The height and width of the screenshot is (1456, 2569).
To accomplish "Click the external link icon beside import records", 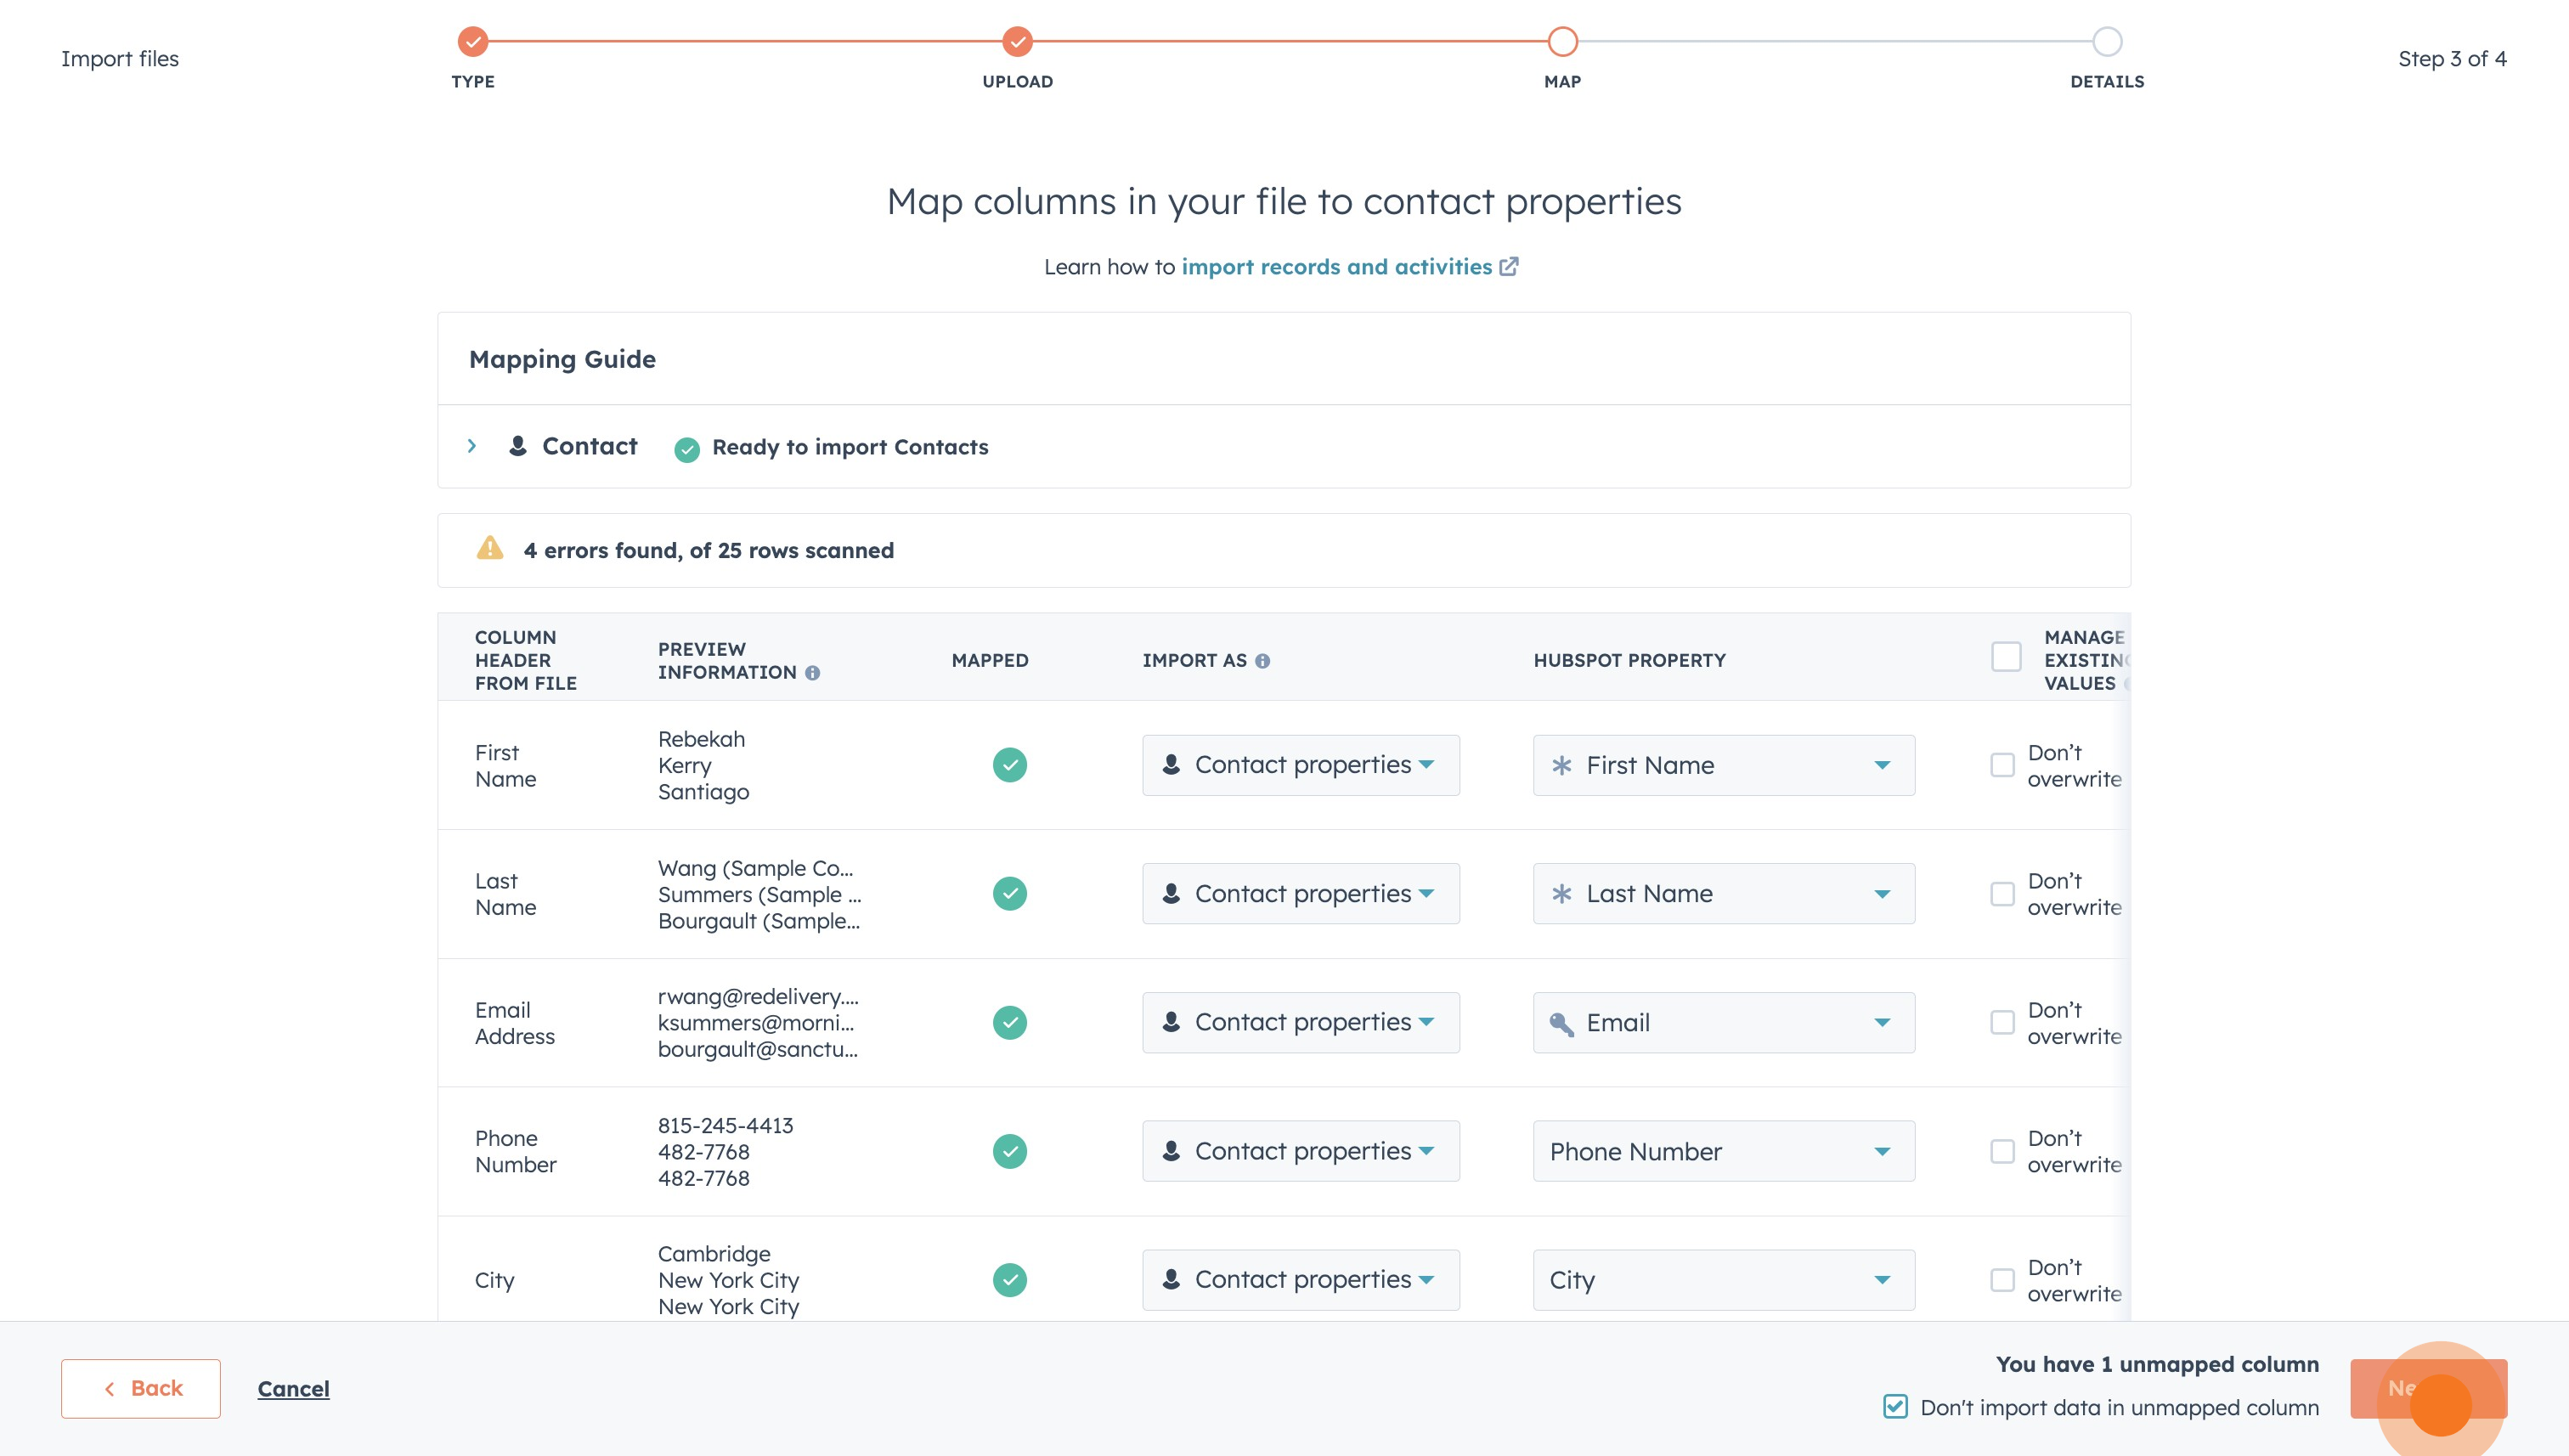I will 1509,267.
